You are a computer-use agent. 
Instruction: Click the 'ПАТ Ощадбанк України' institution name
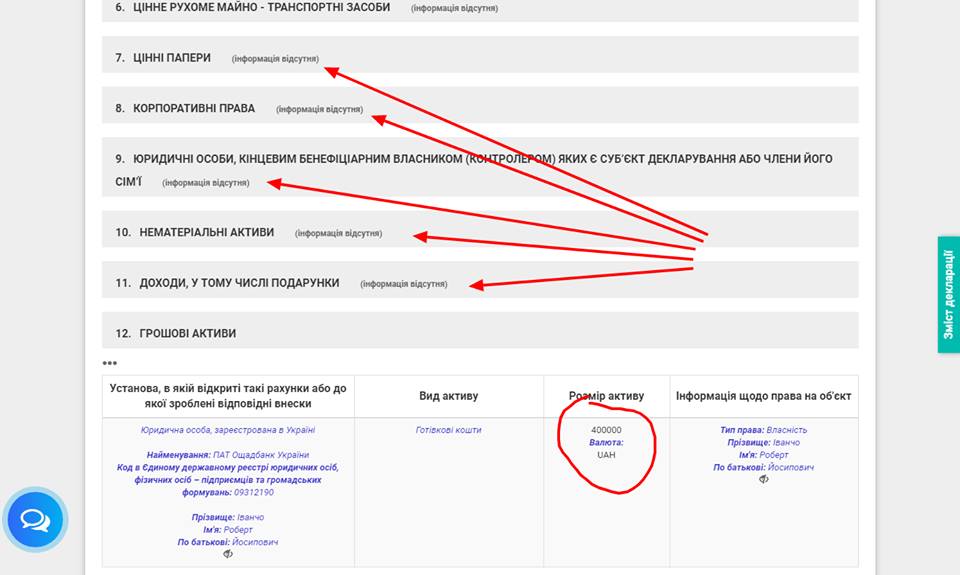click(x=253, y=454)
